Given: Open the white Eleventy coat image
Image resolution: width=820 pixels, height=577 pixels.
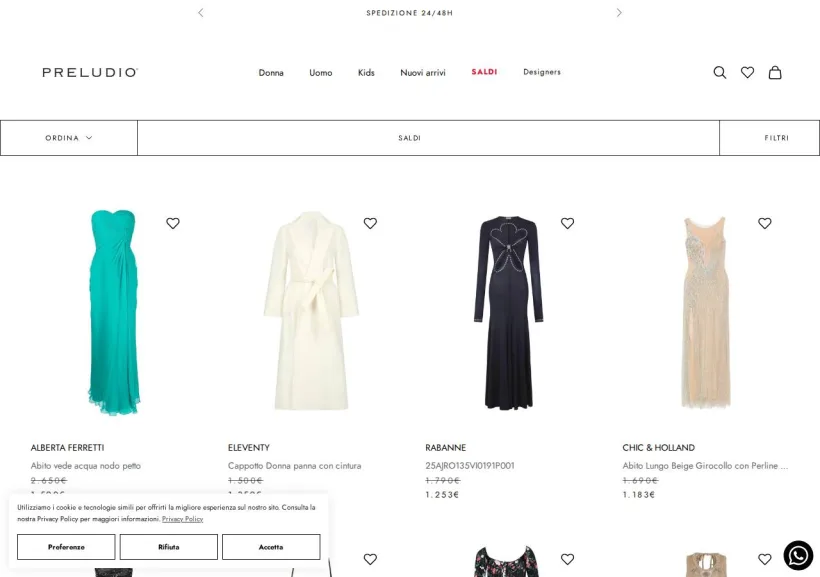Looking at the screenshot, I should [x=312, y=311].
